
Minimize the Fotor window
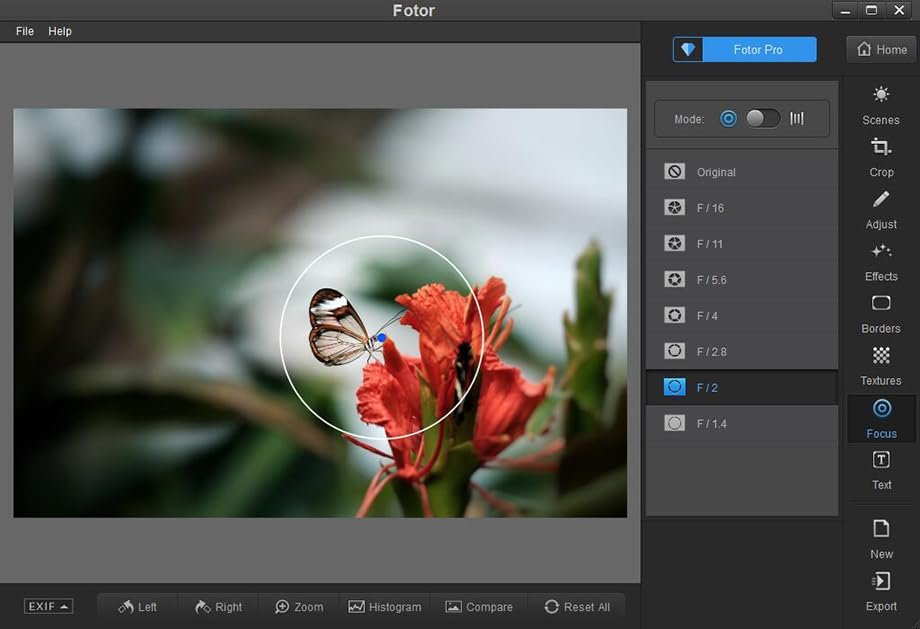coord(845,10)
